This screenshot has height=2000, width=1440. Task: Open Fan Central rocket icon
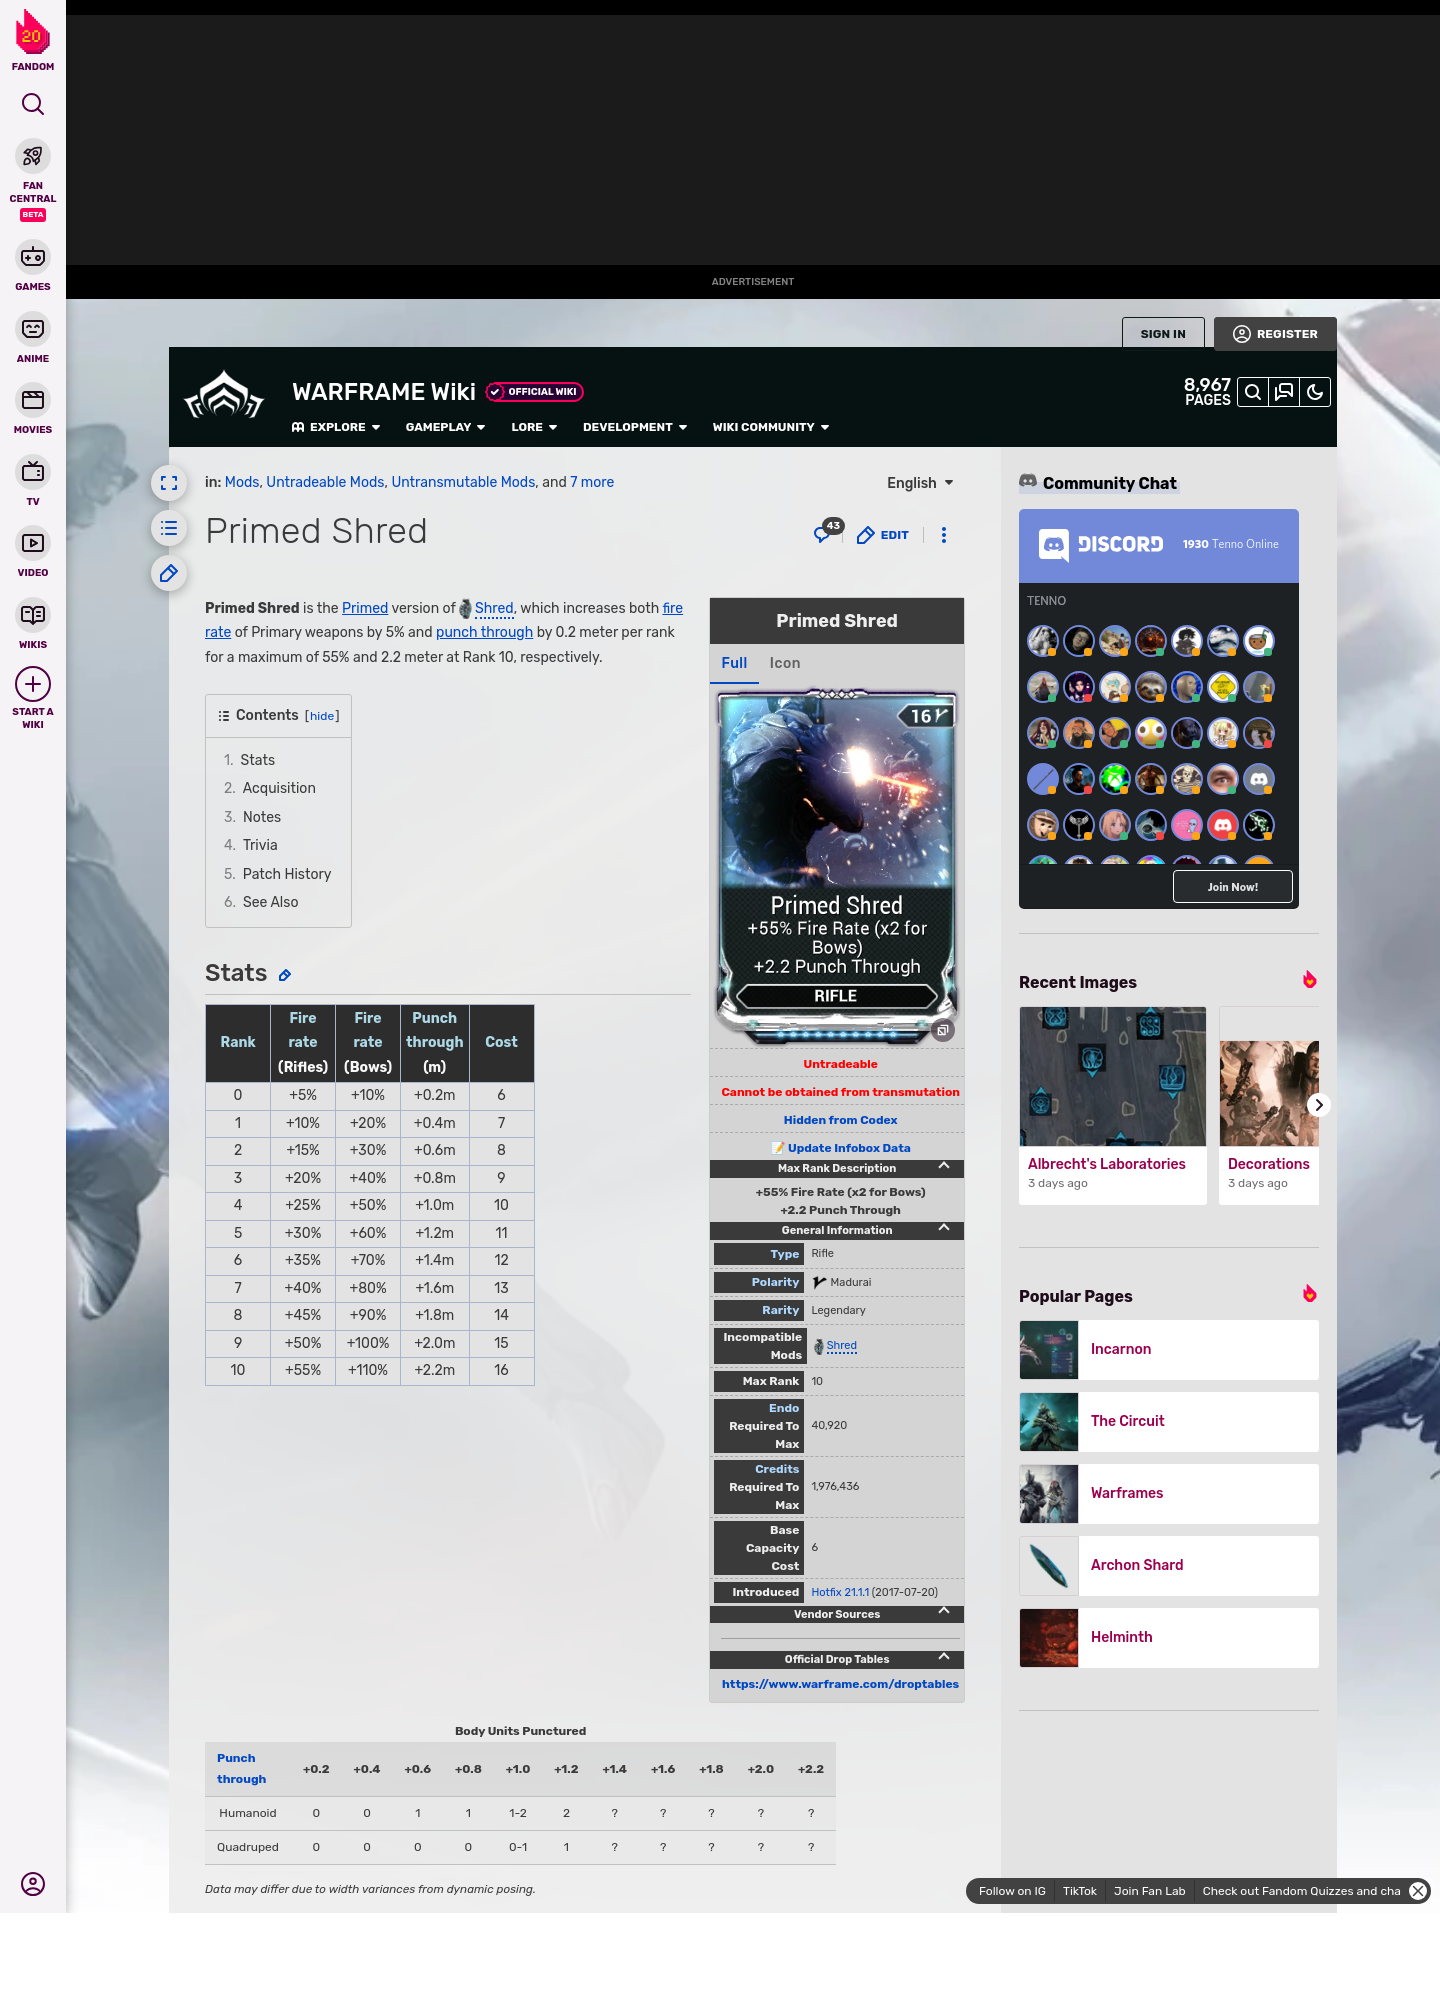tap(33, 157)
